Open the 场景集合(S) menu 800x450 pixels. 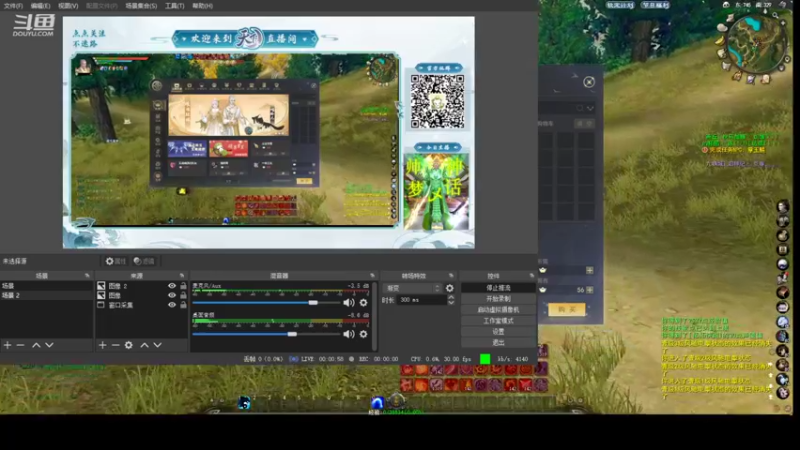(141, 6)
